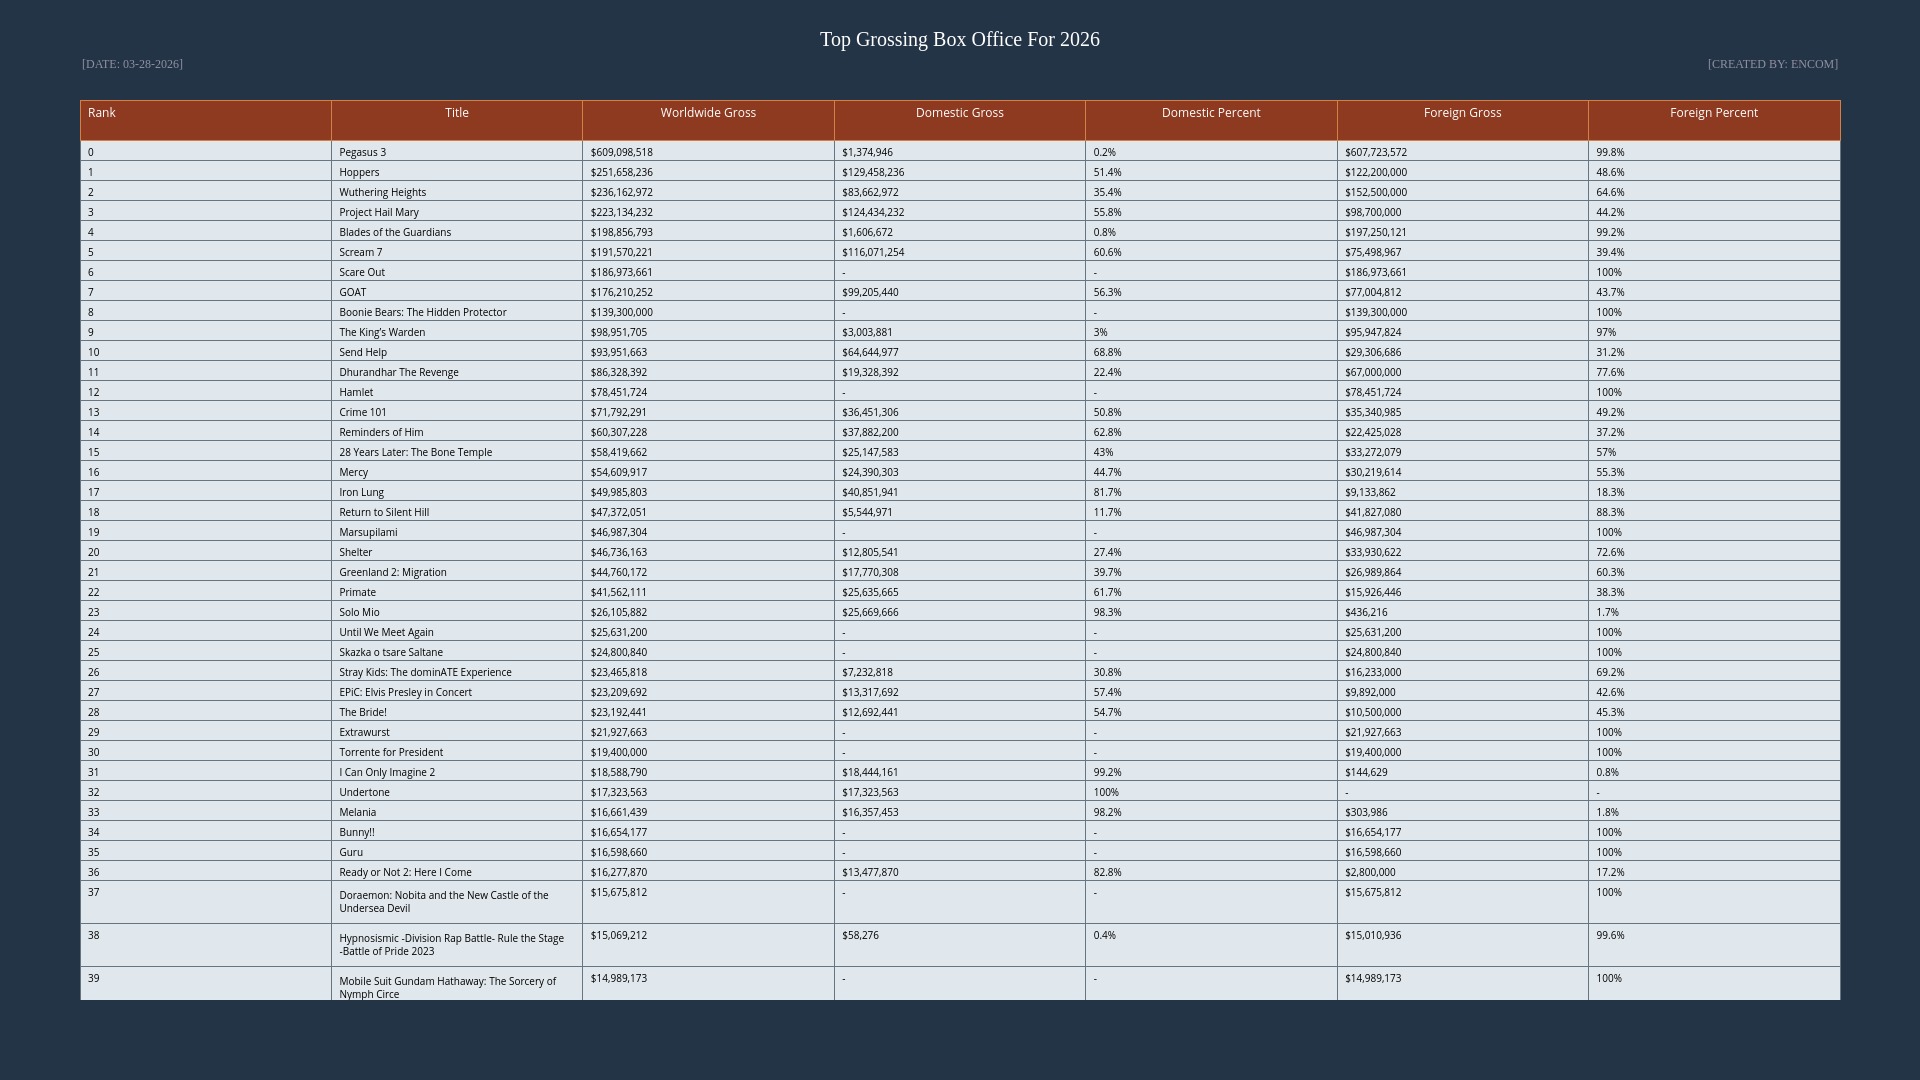Click the page title Top Grossing Box Office
This screenshot has height=1080, width=1920.
coord(959,40)
